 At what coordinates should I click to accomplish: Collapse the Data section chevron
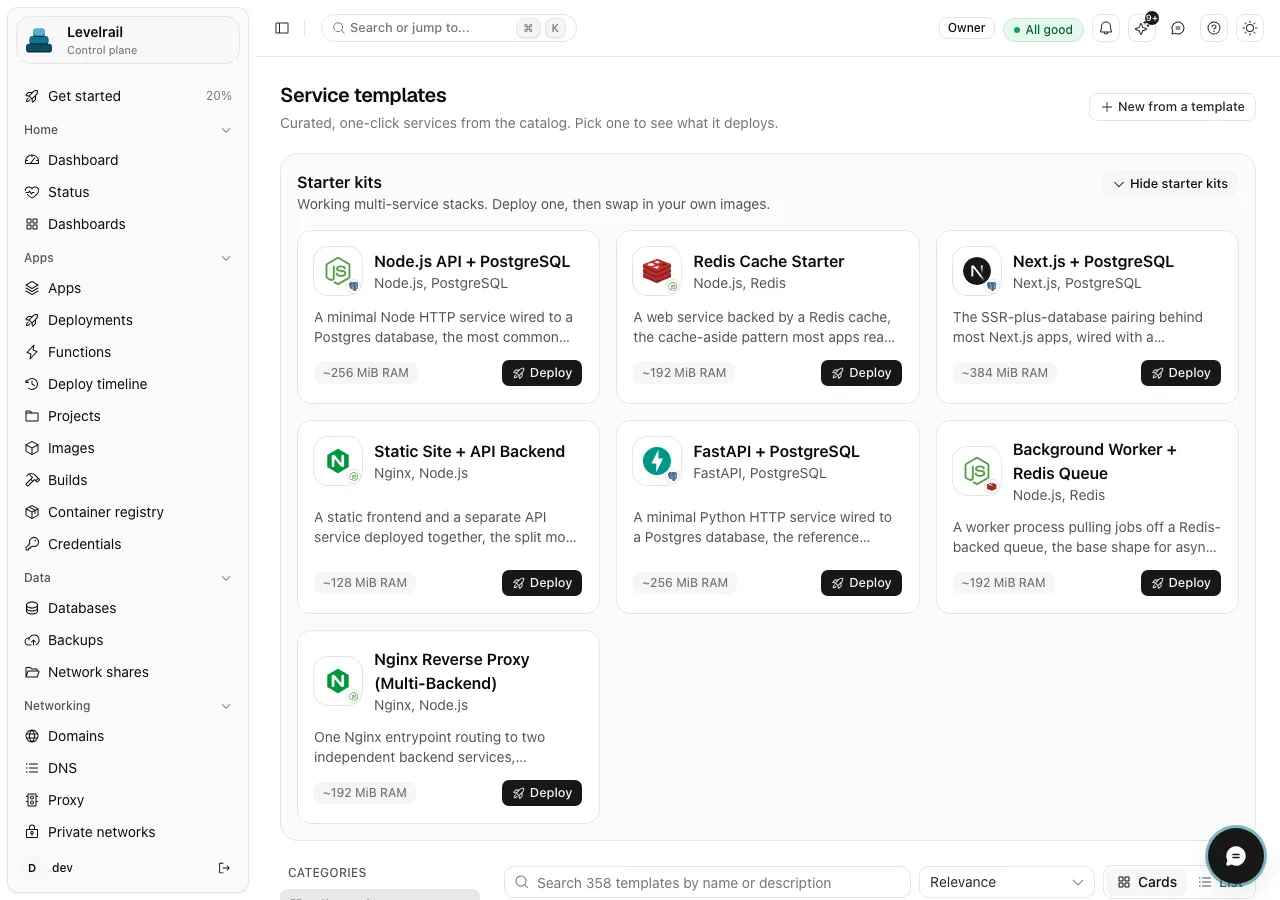(x=226, y=578)
